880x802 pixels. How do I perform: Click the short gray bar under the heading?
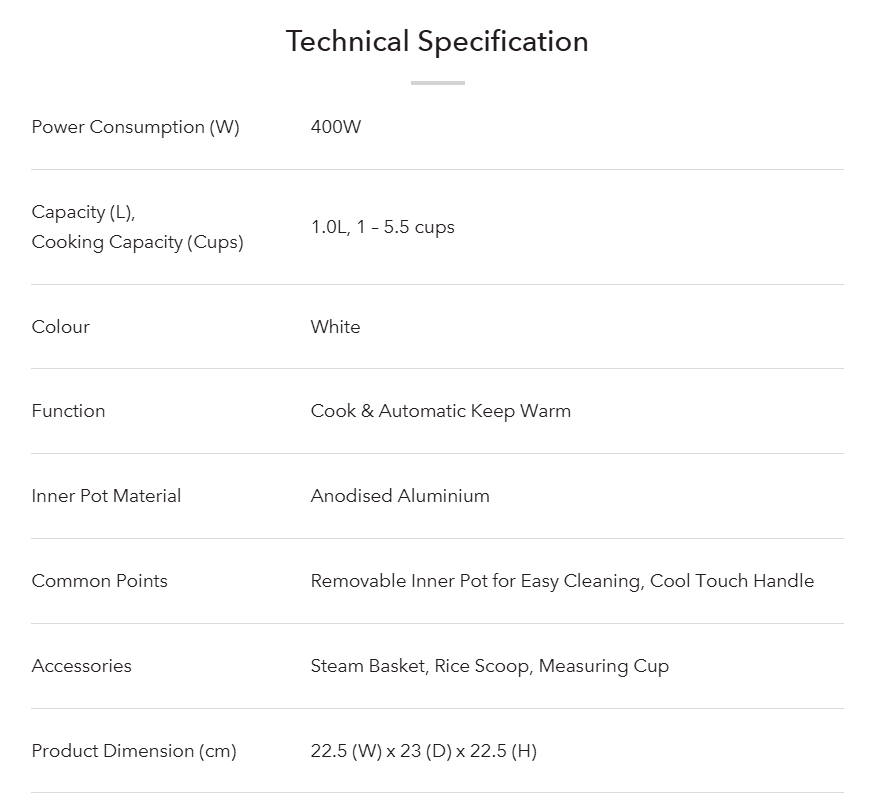pos(437,83)
